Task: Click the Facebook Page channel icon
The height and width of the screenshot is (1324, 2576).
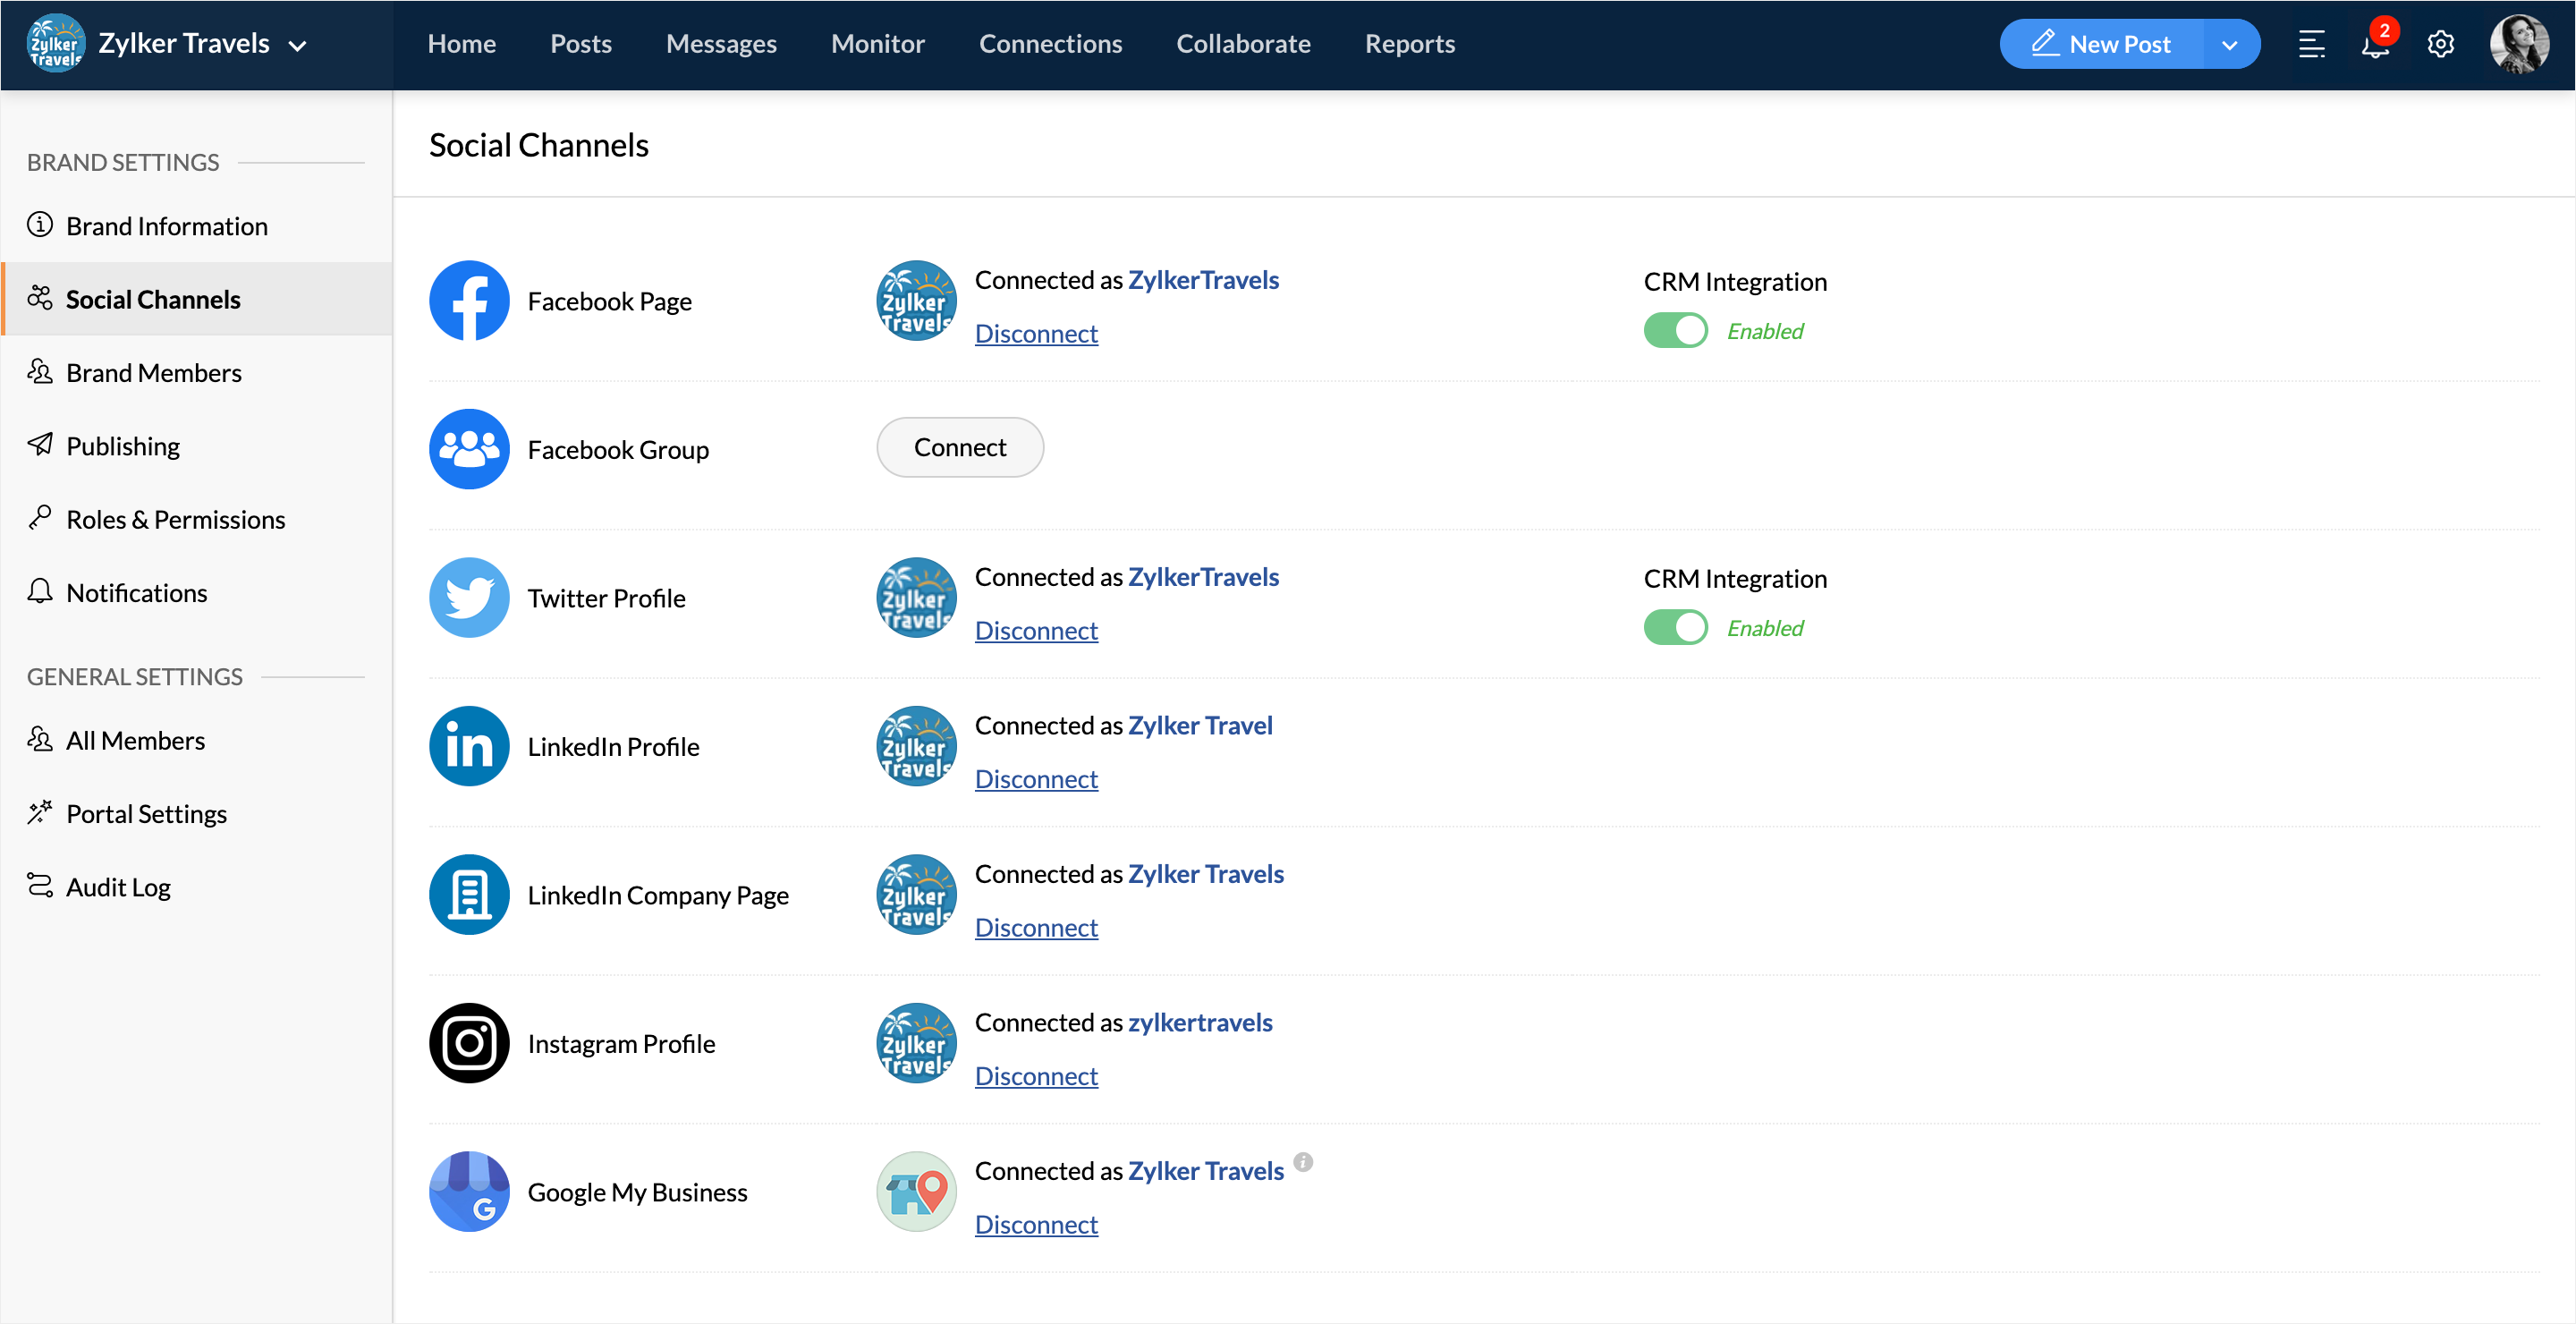Action: [x=469, y=301]
